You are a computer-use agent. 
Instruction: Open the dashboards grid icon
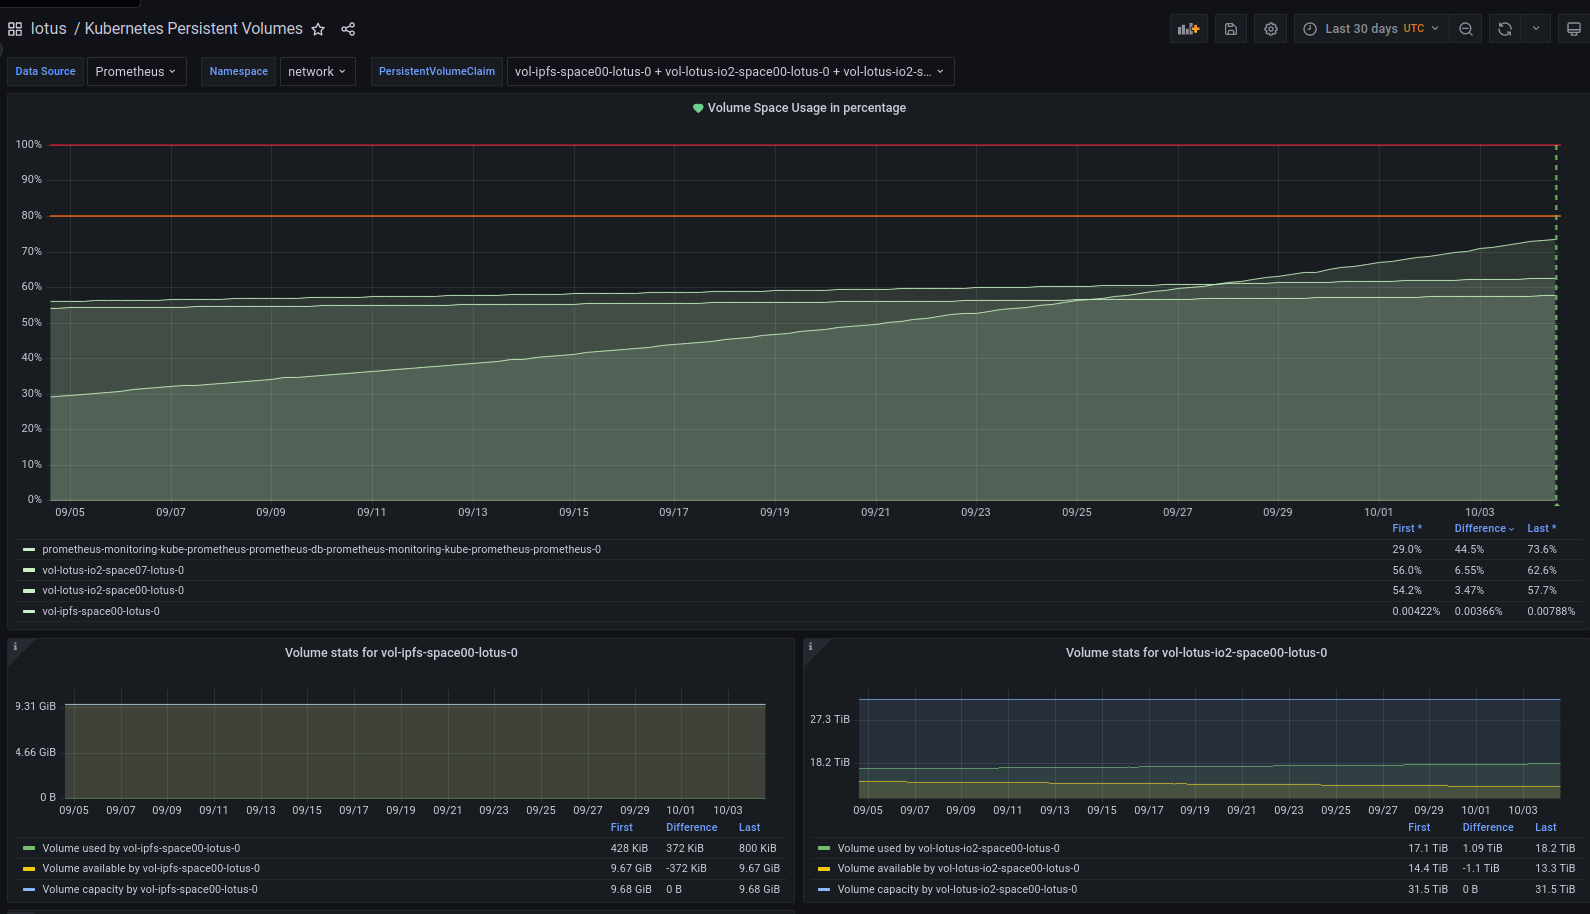point(15,29)
